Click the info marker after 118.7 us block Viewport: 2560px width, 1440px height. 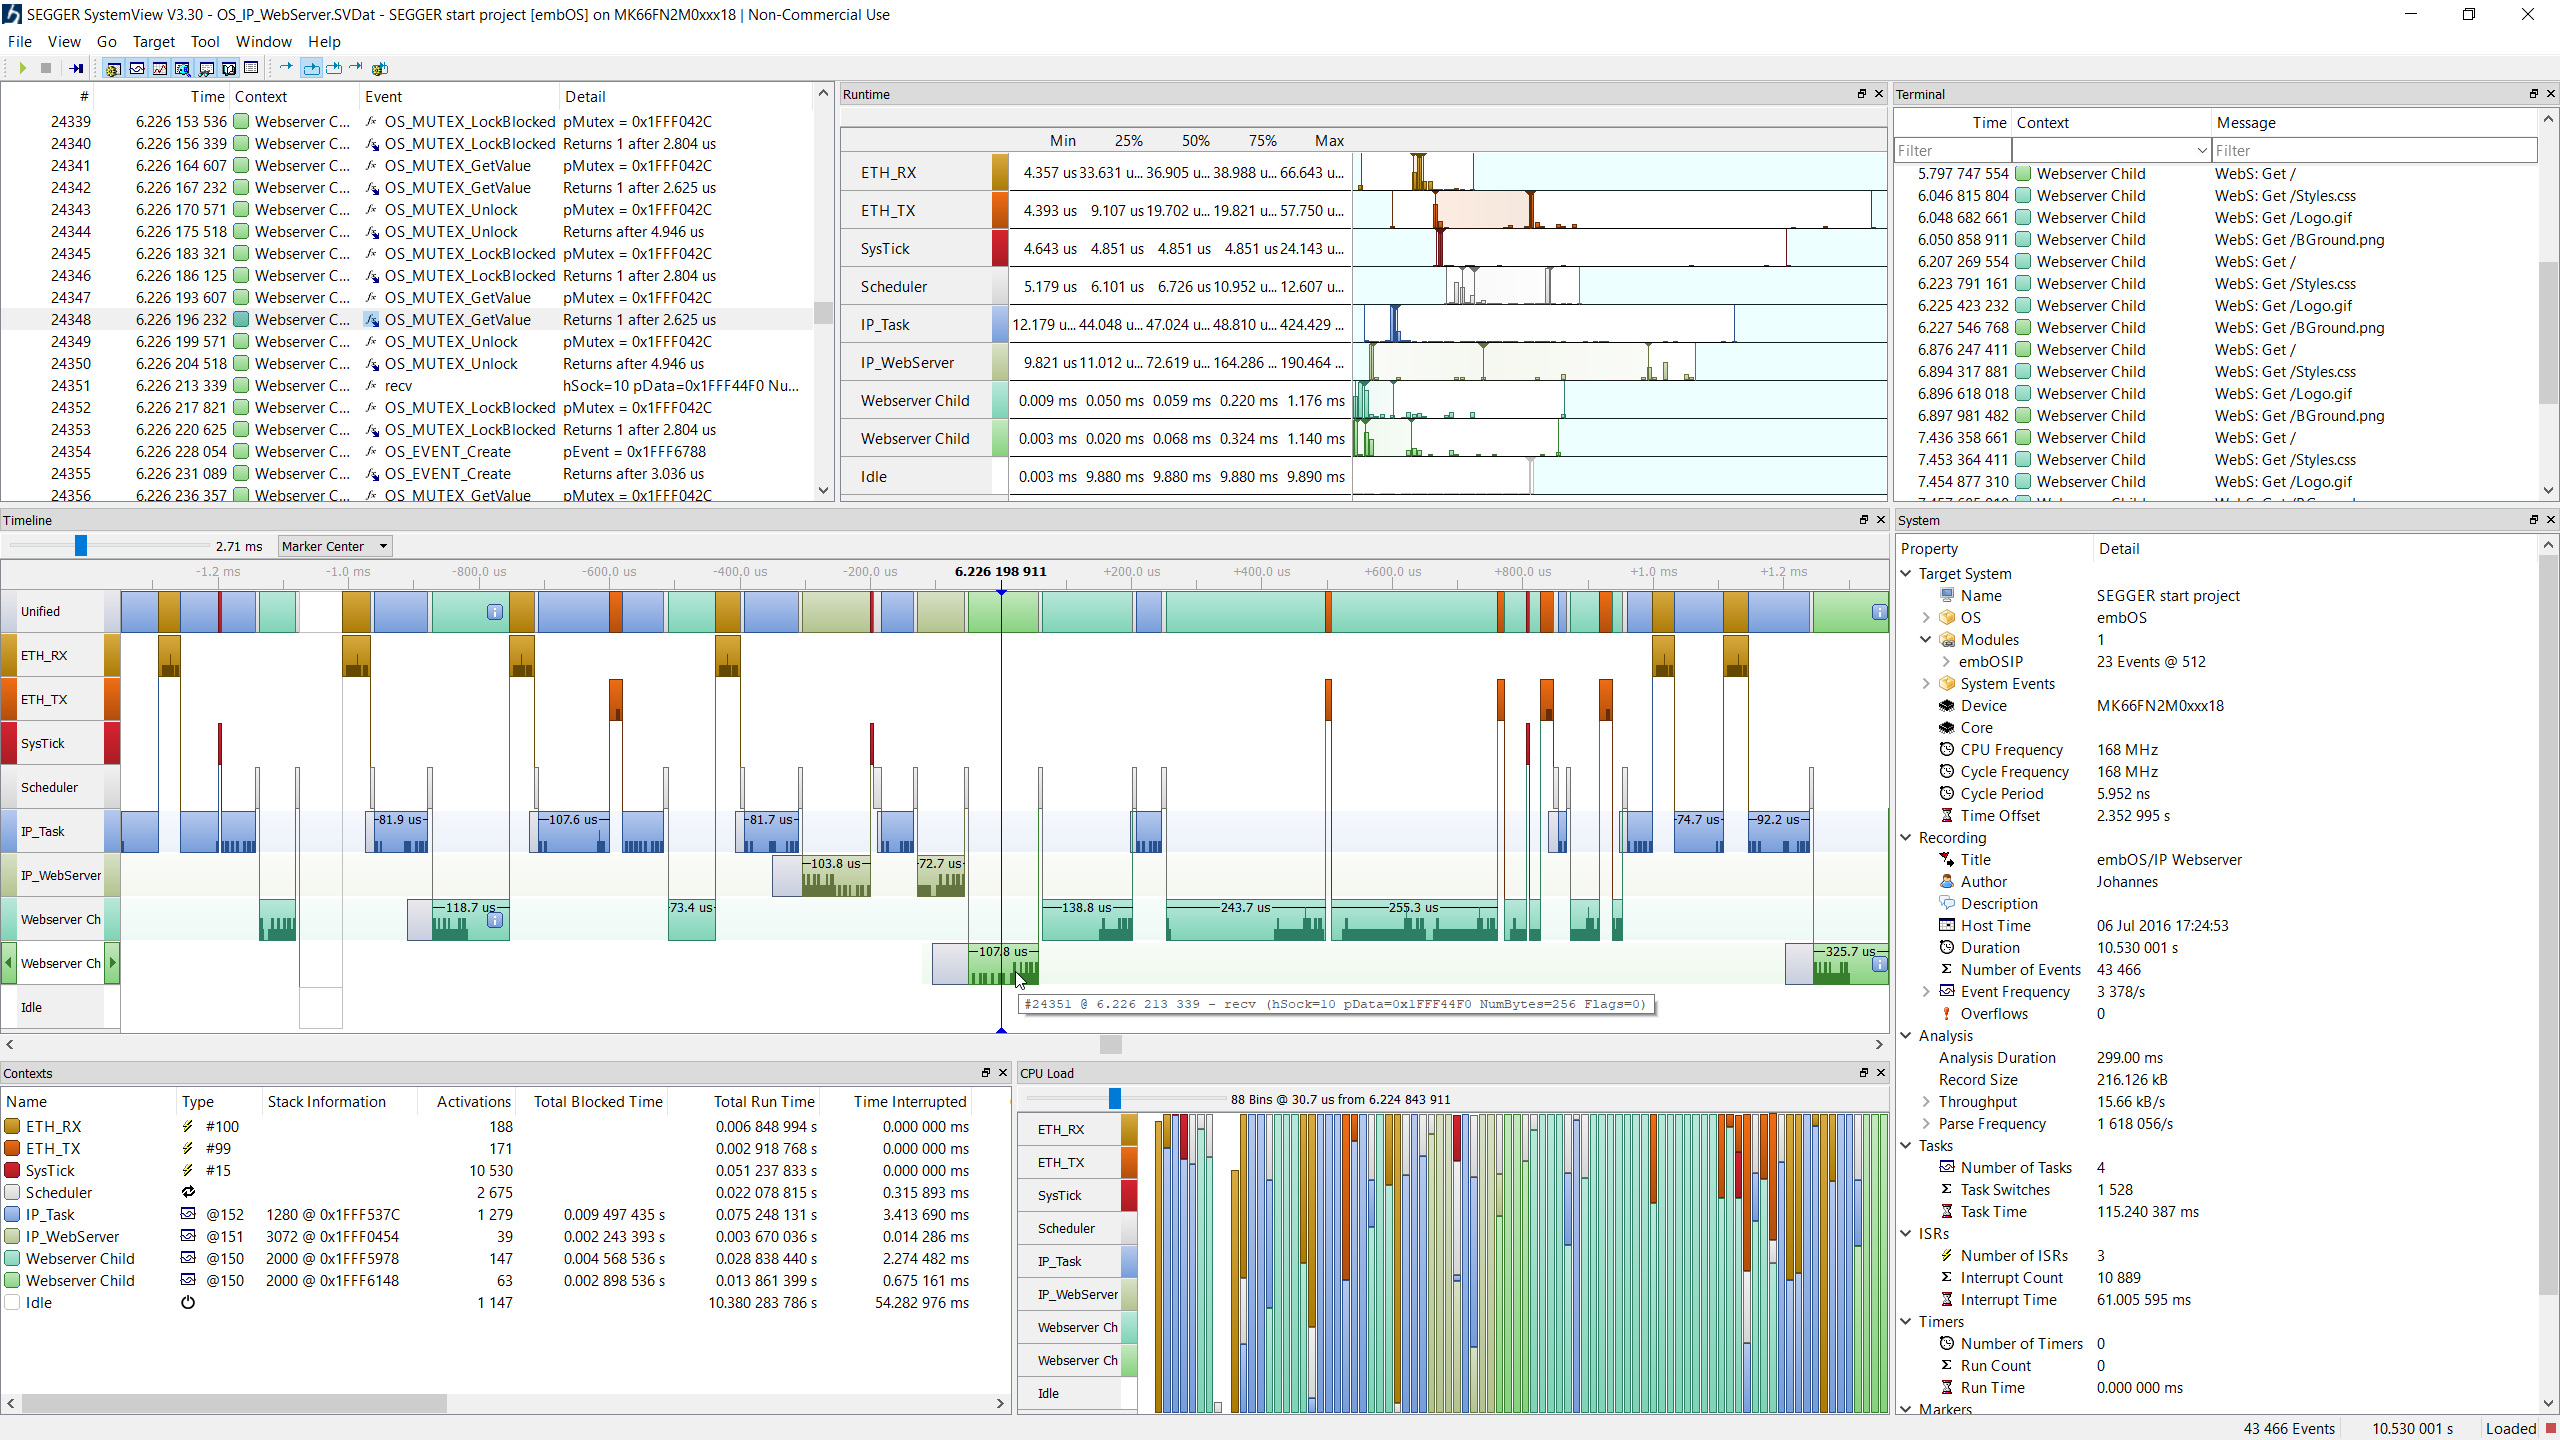click(x=495, y=920)
